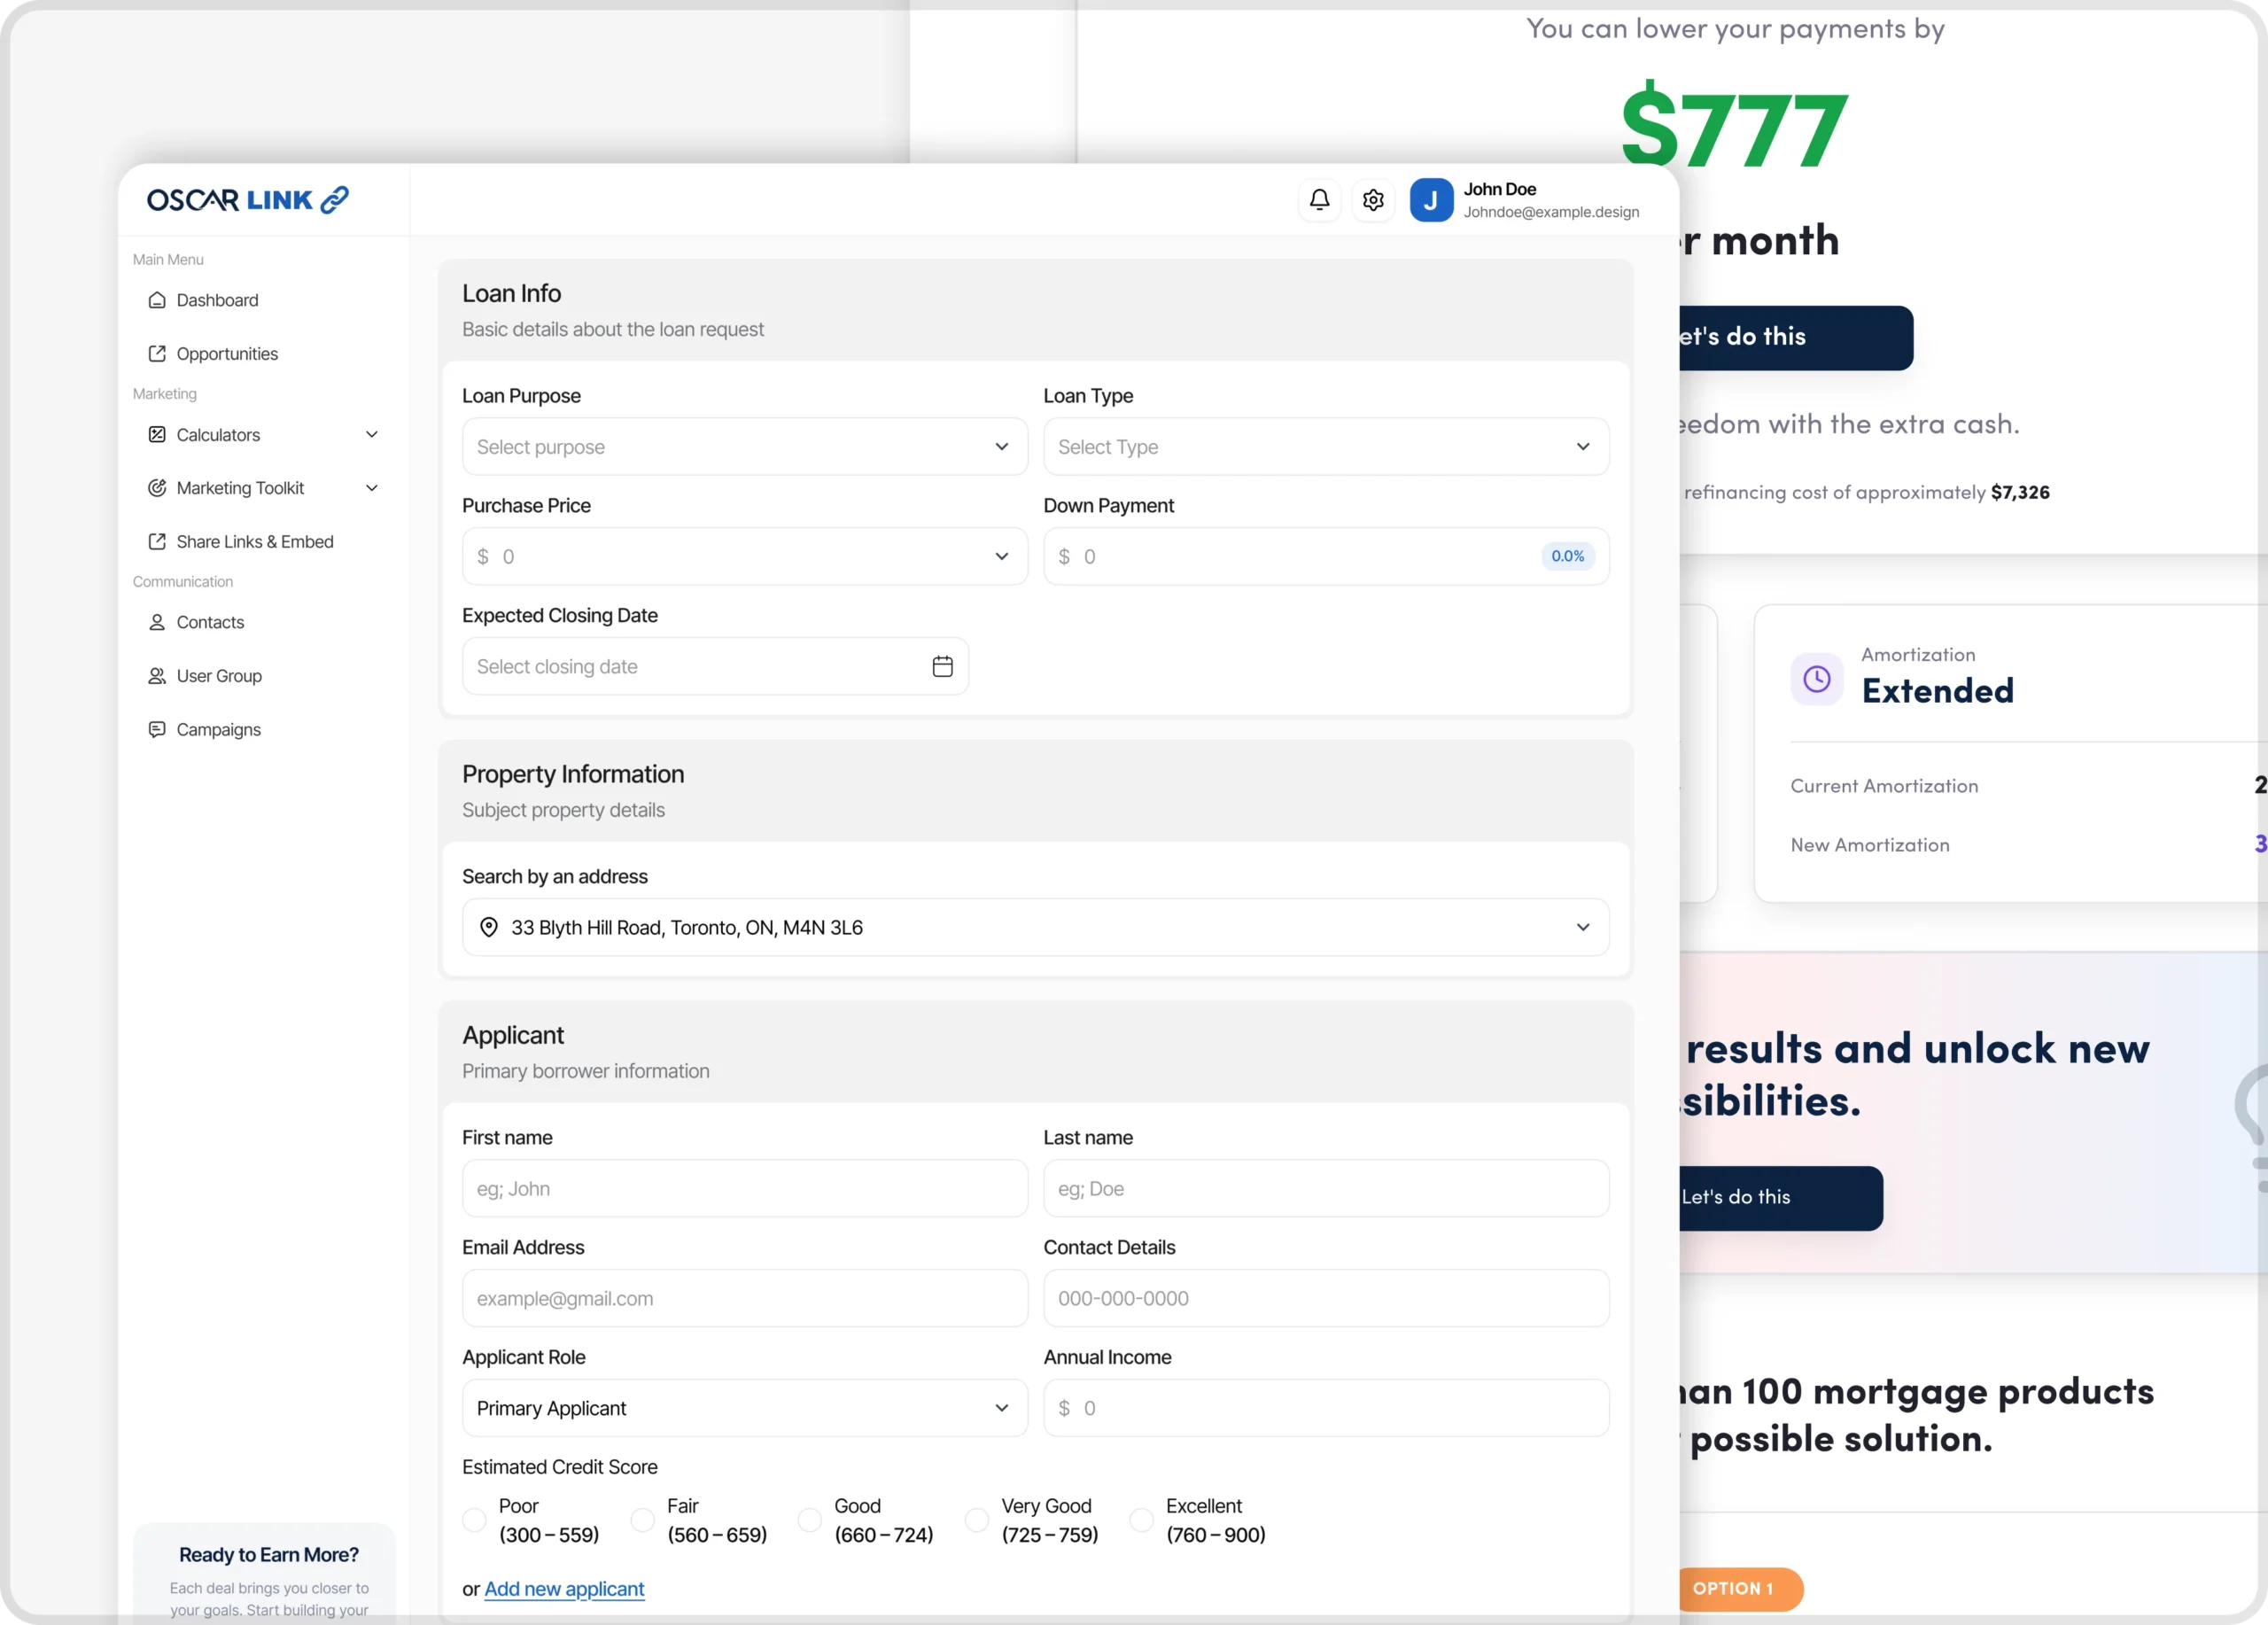
Task: Click the notification bell icon
Action: pos(1319,200)
